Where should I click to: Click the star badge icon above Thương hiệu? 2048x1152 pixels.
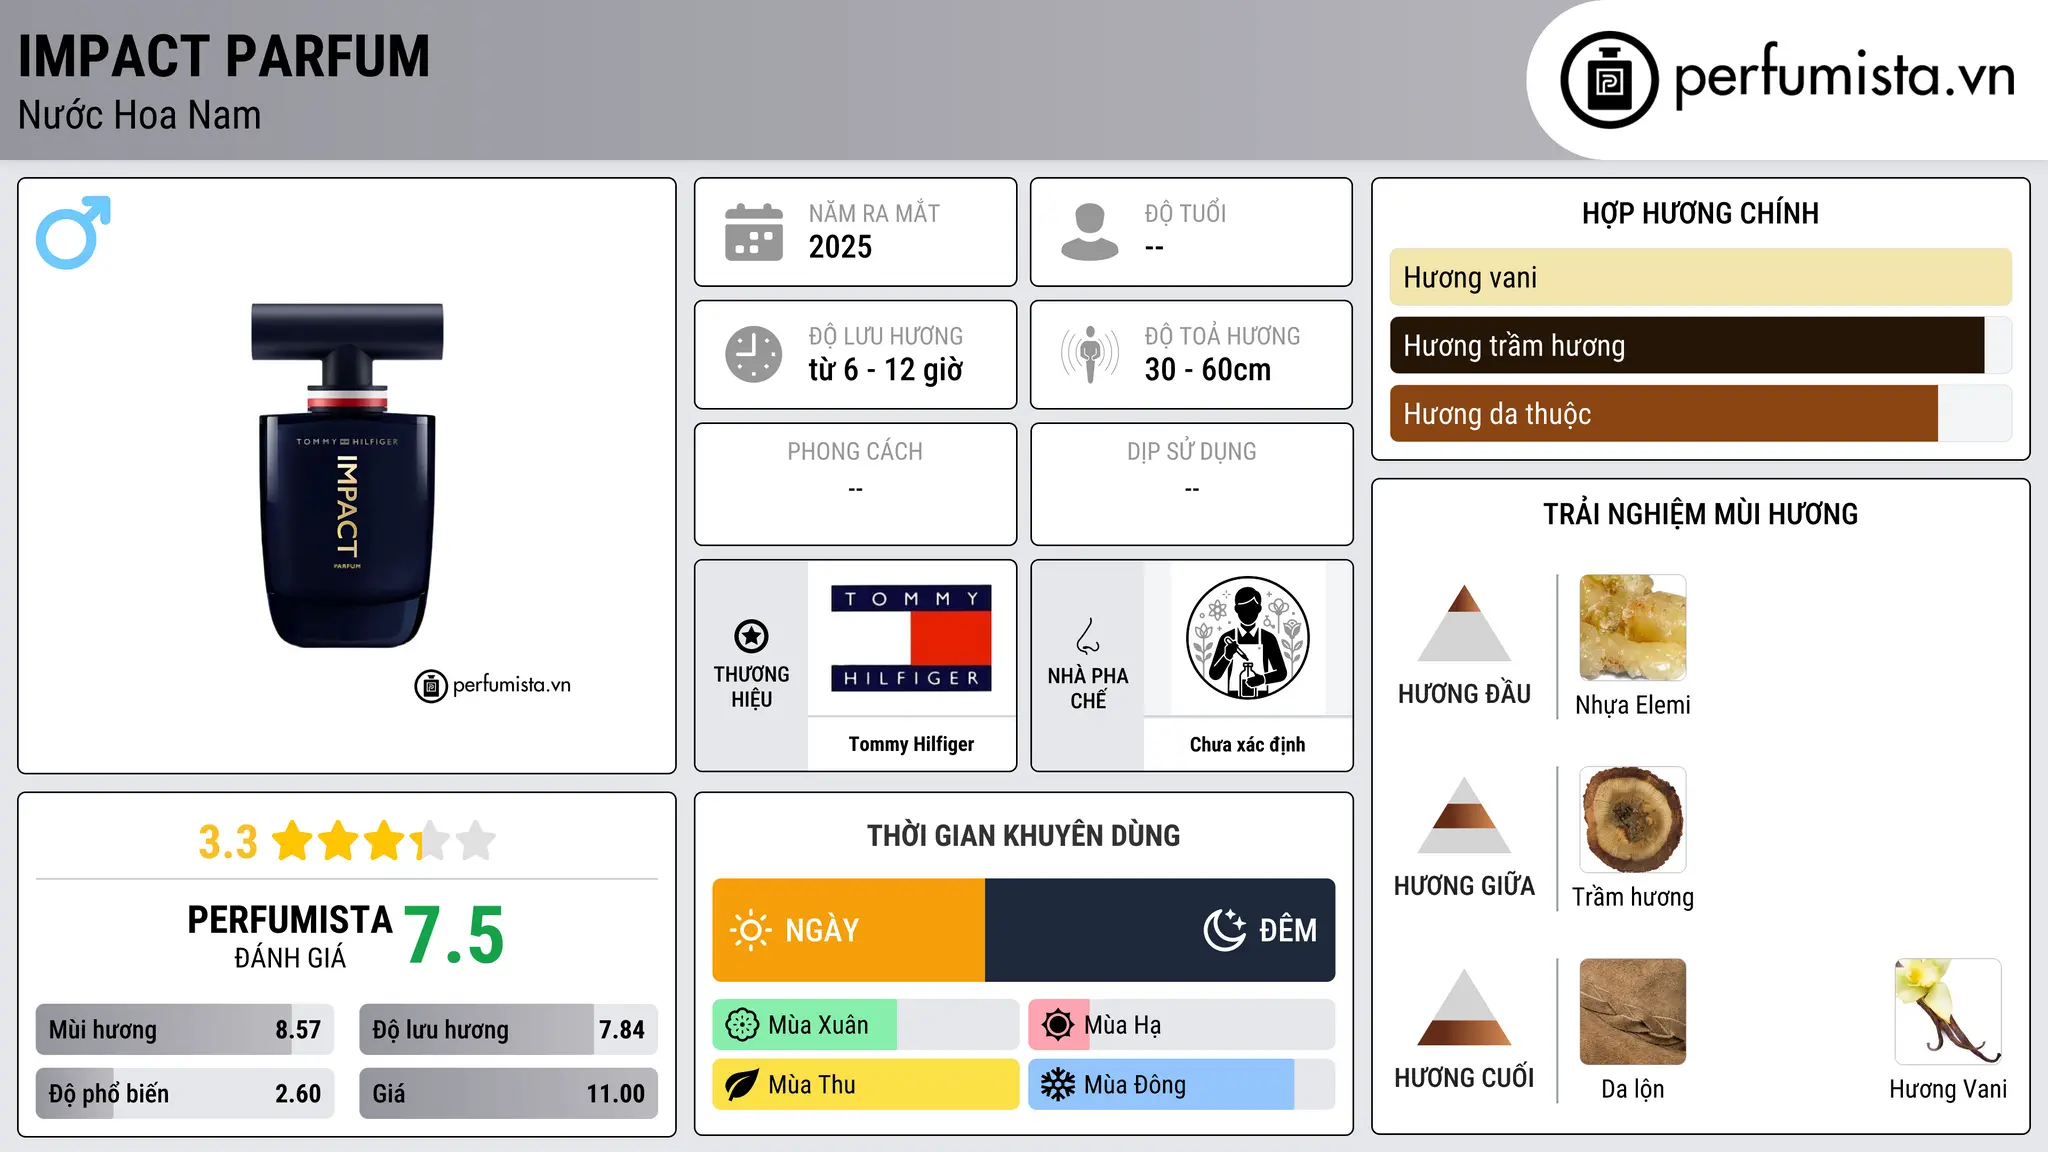(751, 636)
